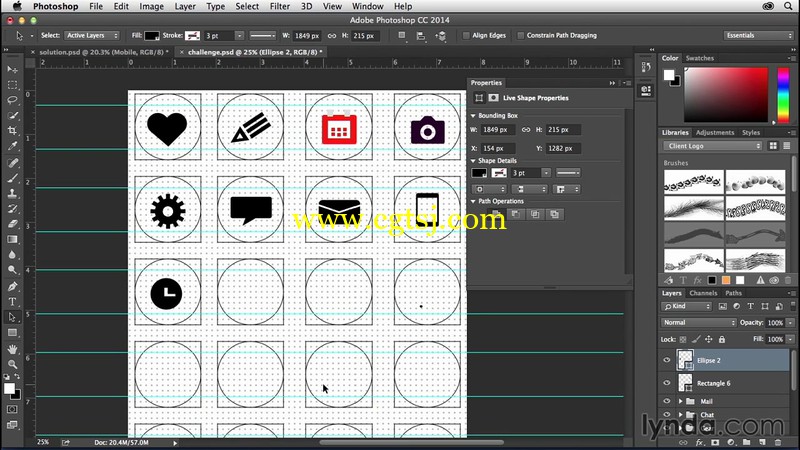800x450 pixels.
Task: Select the Clone Stamp tool
Action: coord(12,193)
